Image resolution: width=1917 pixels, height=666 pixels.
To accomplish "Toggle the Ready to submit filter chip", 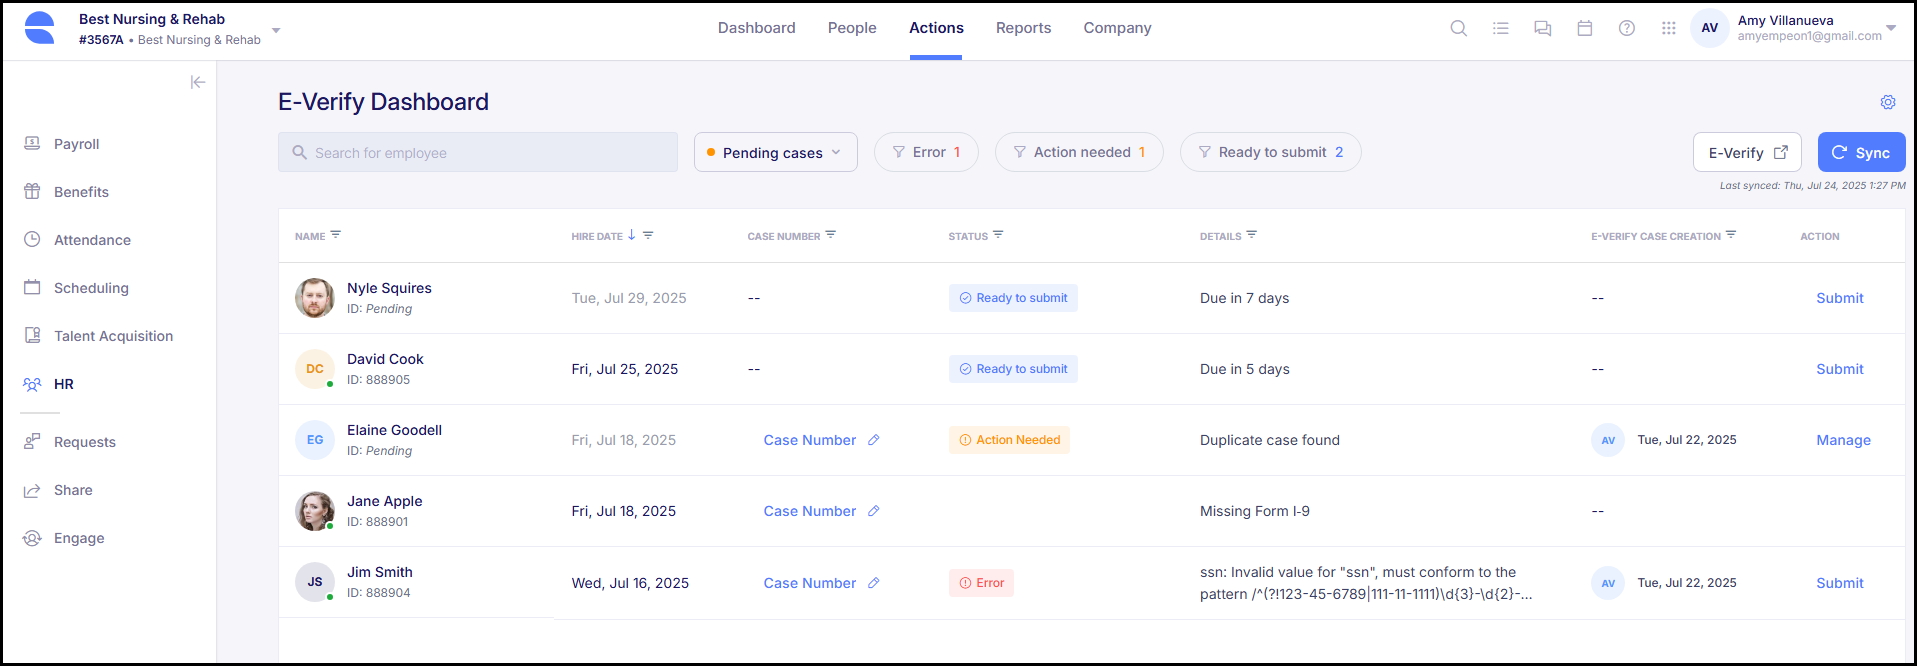I will pyautogui.click(x=1270, y=152).
